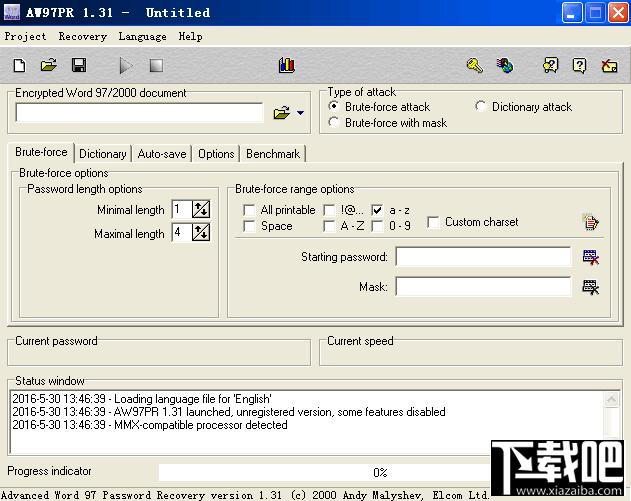This screenshot has height=501, width=631.
Task: Click the custom charset definition icon
Action: (591, 222)
